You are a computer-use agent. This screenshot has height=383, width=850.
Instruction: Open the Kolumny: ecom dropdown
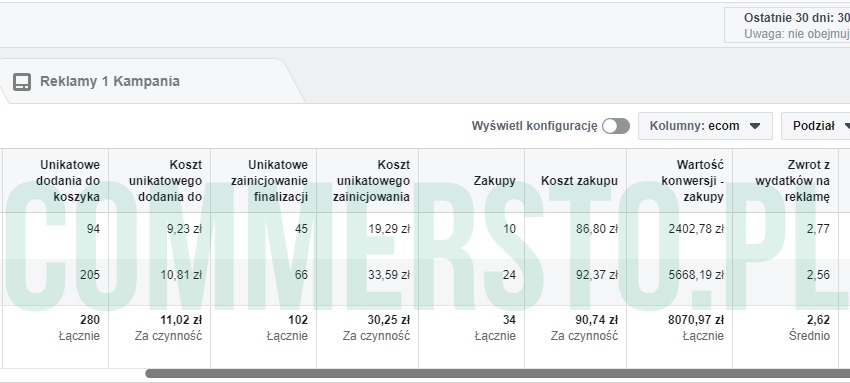point(705,126)
